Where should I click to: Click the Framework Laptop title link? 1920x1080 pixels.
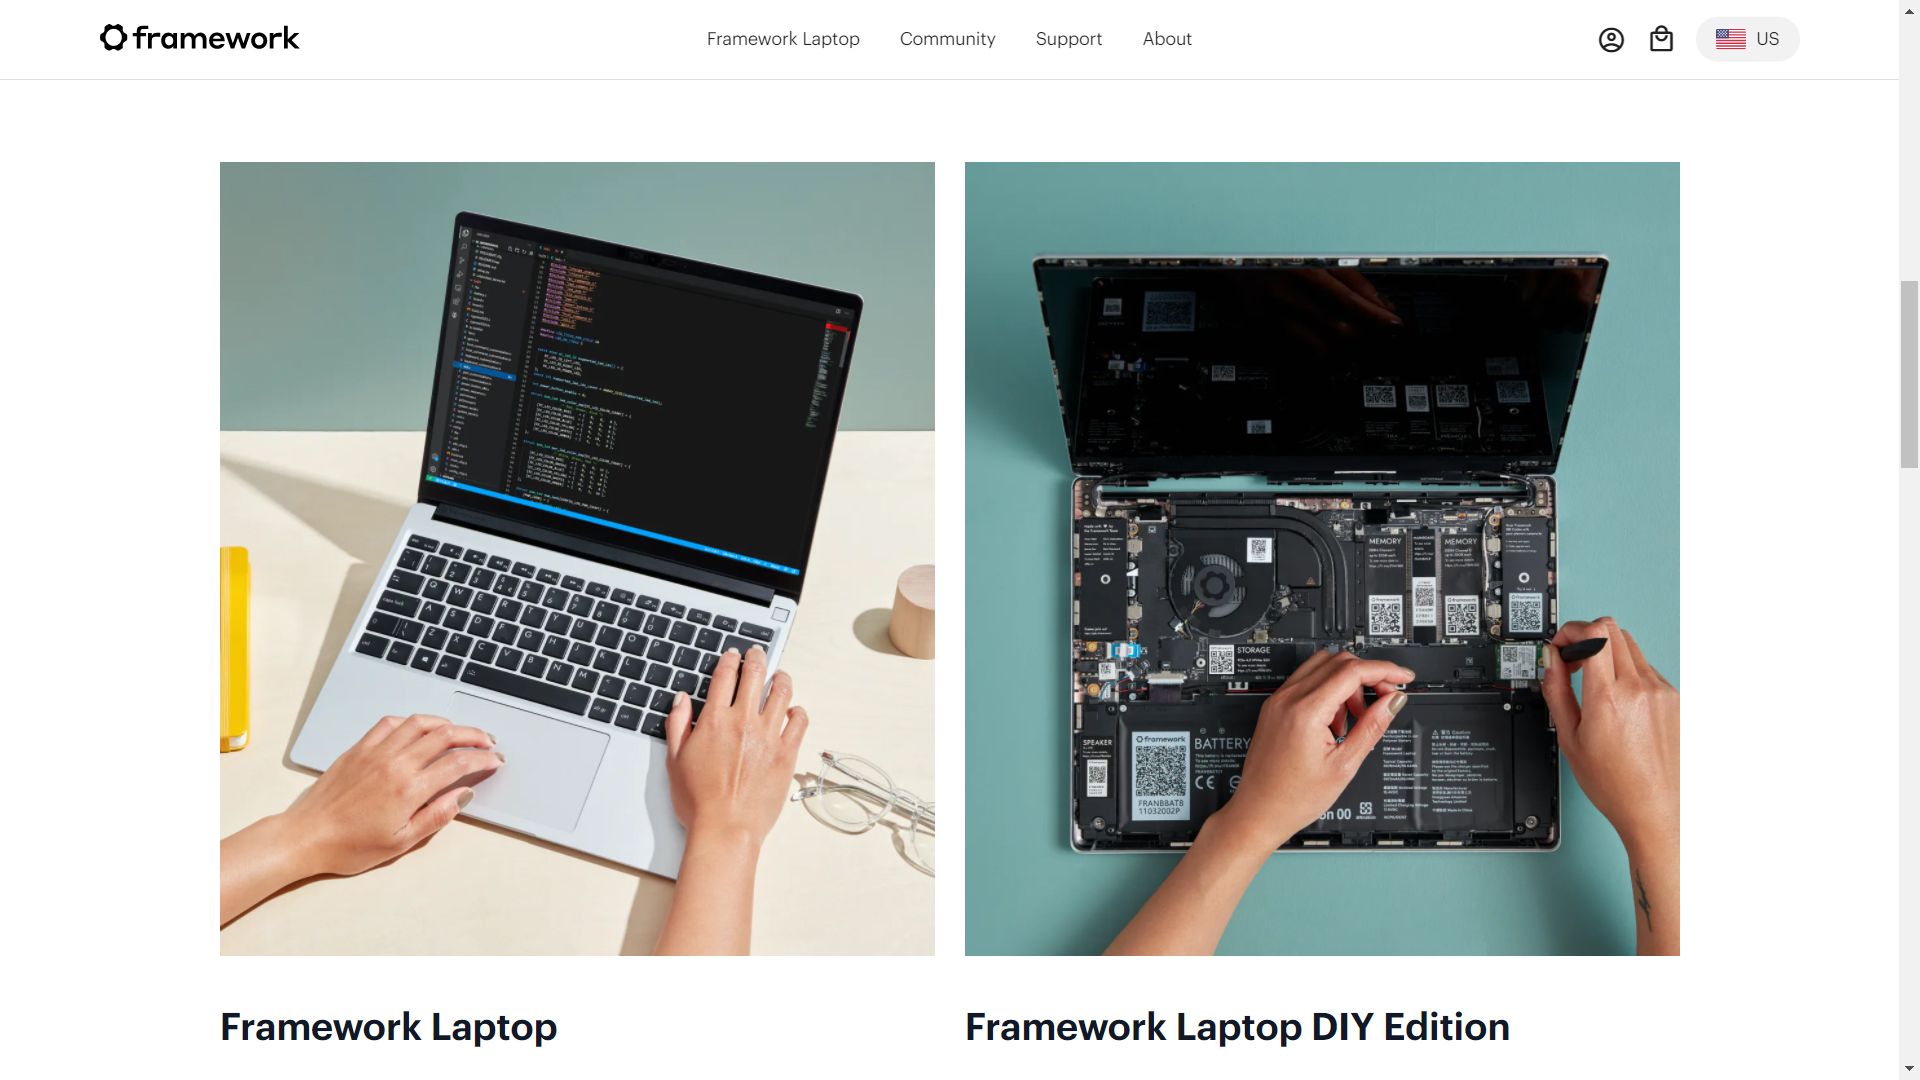pyautogui.click(x=389, y=1026)
